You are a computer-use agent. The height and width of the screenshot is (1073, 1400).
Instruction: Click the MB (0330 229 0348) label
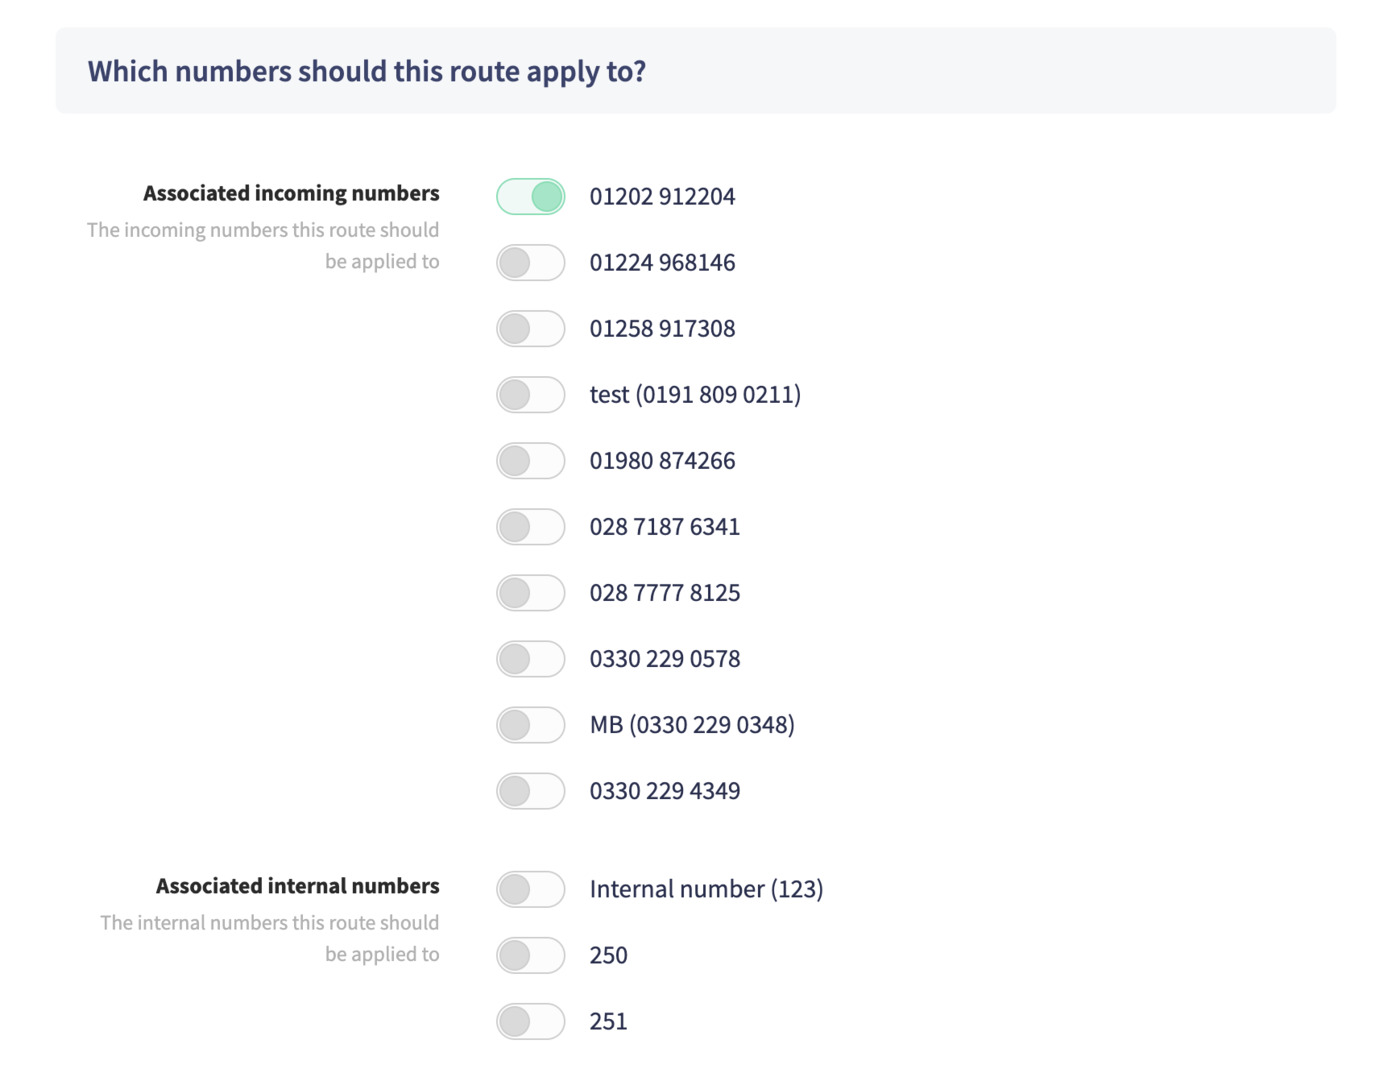[x=692, y=725]
